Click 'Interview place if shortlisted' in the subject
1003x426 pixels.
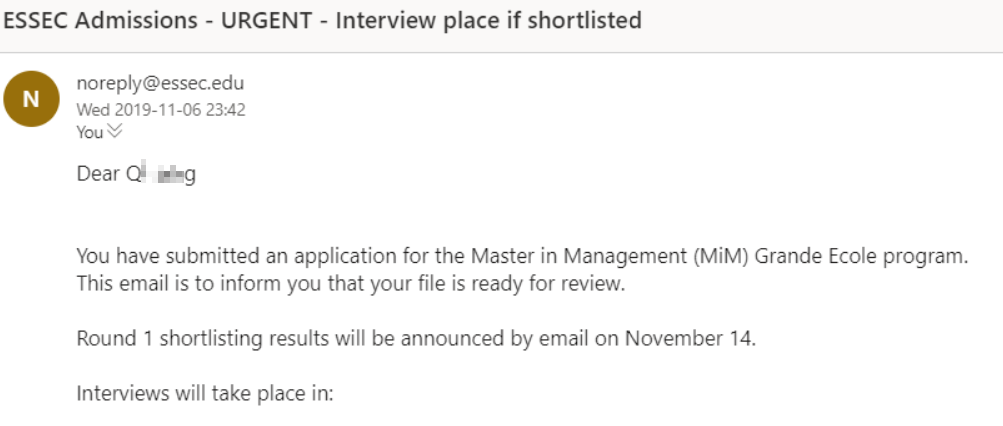pos(488,20)
